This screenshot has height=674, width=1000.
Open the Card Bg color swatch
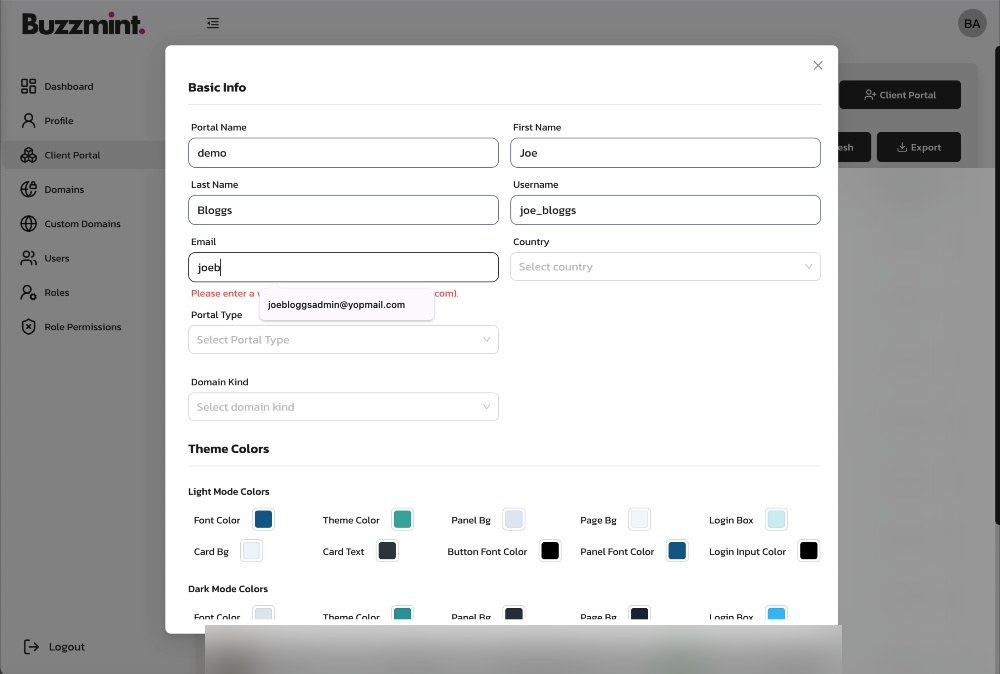coord(251,551)
